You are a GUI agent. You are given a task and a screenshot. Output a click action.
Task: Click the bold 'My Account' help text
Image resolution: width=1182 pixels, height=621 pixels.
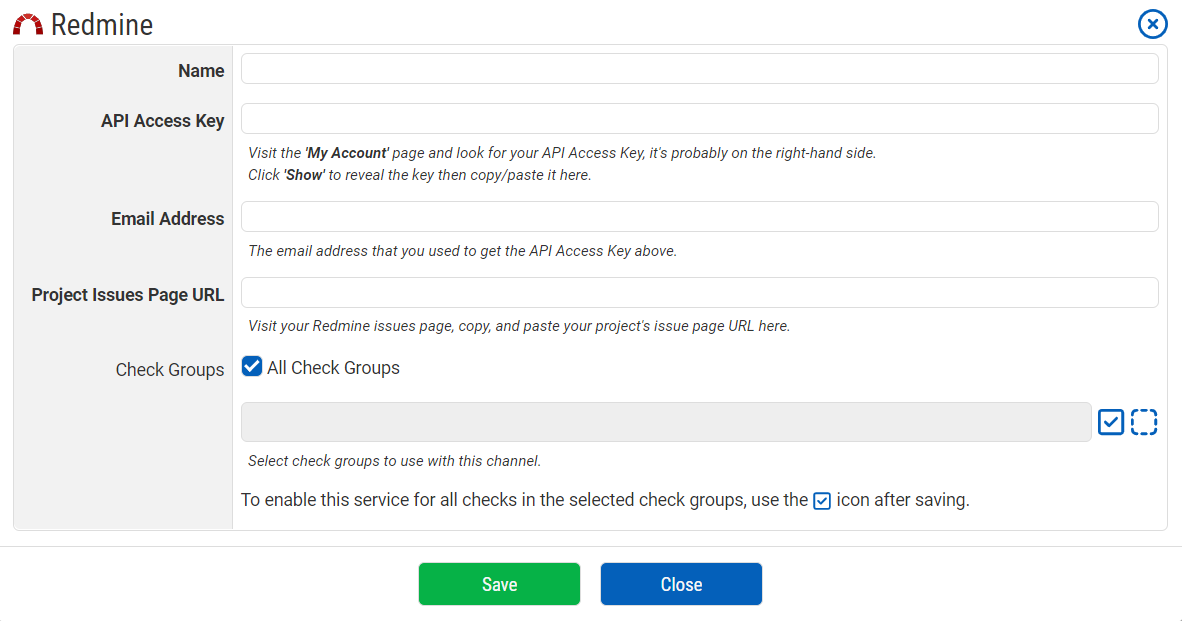point(346,153)
